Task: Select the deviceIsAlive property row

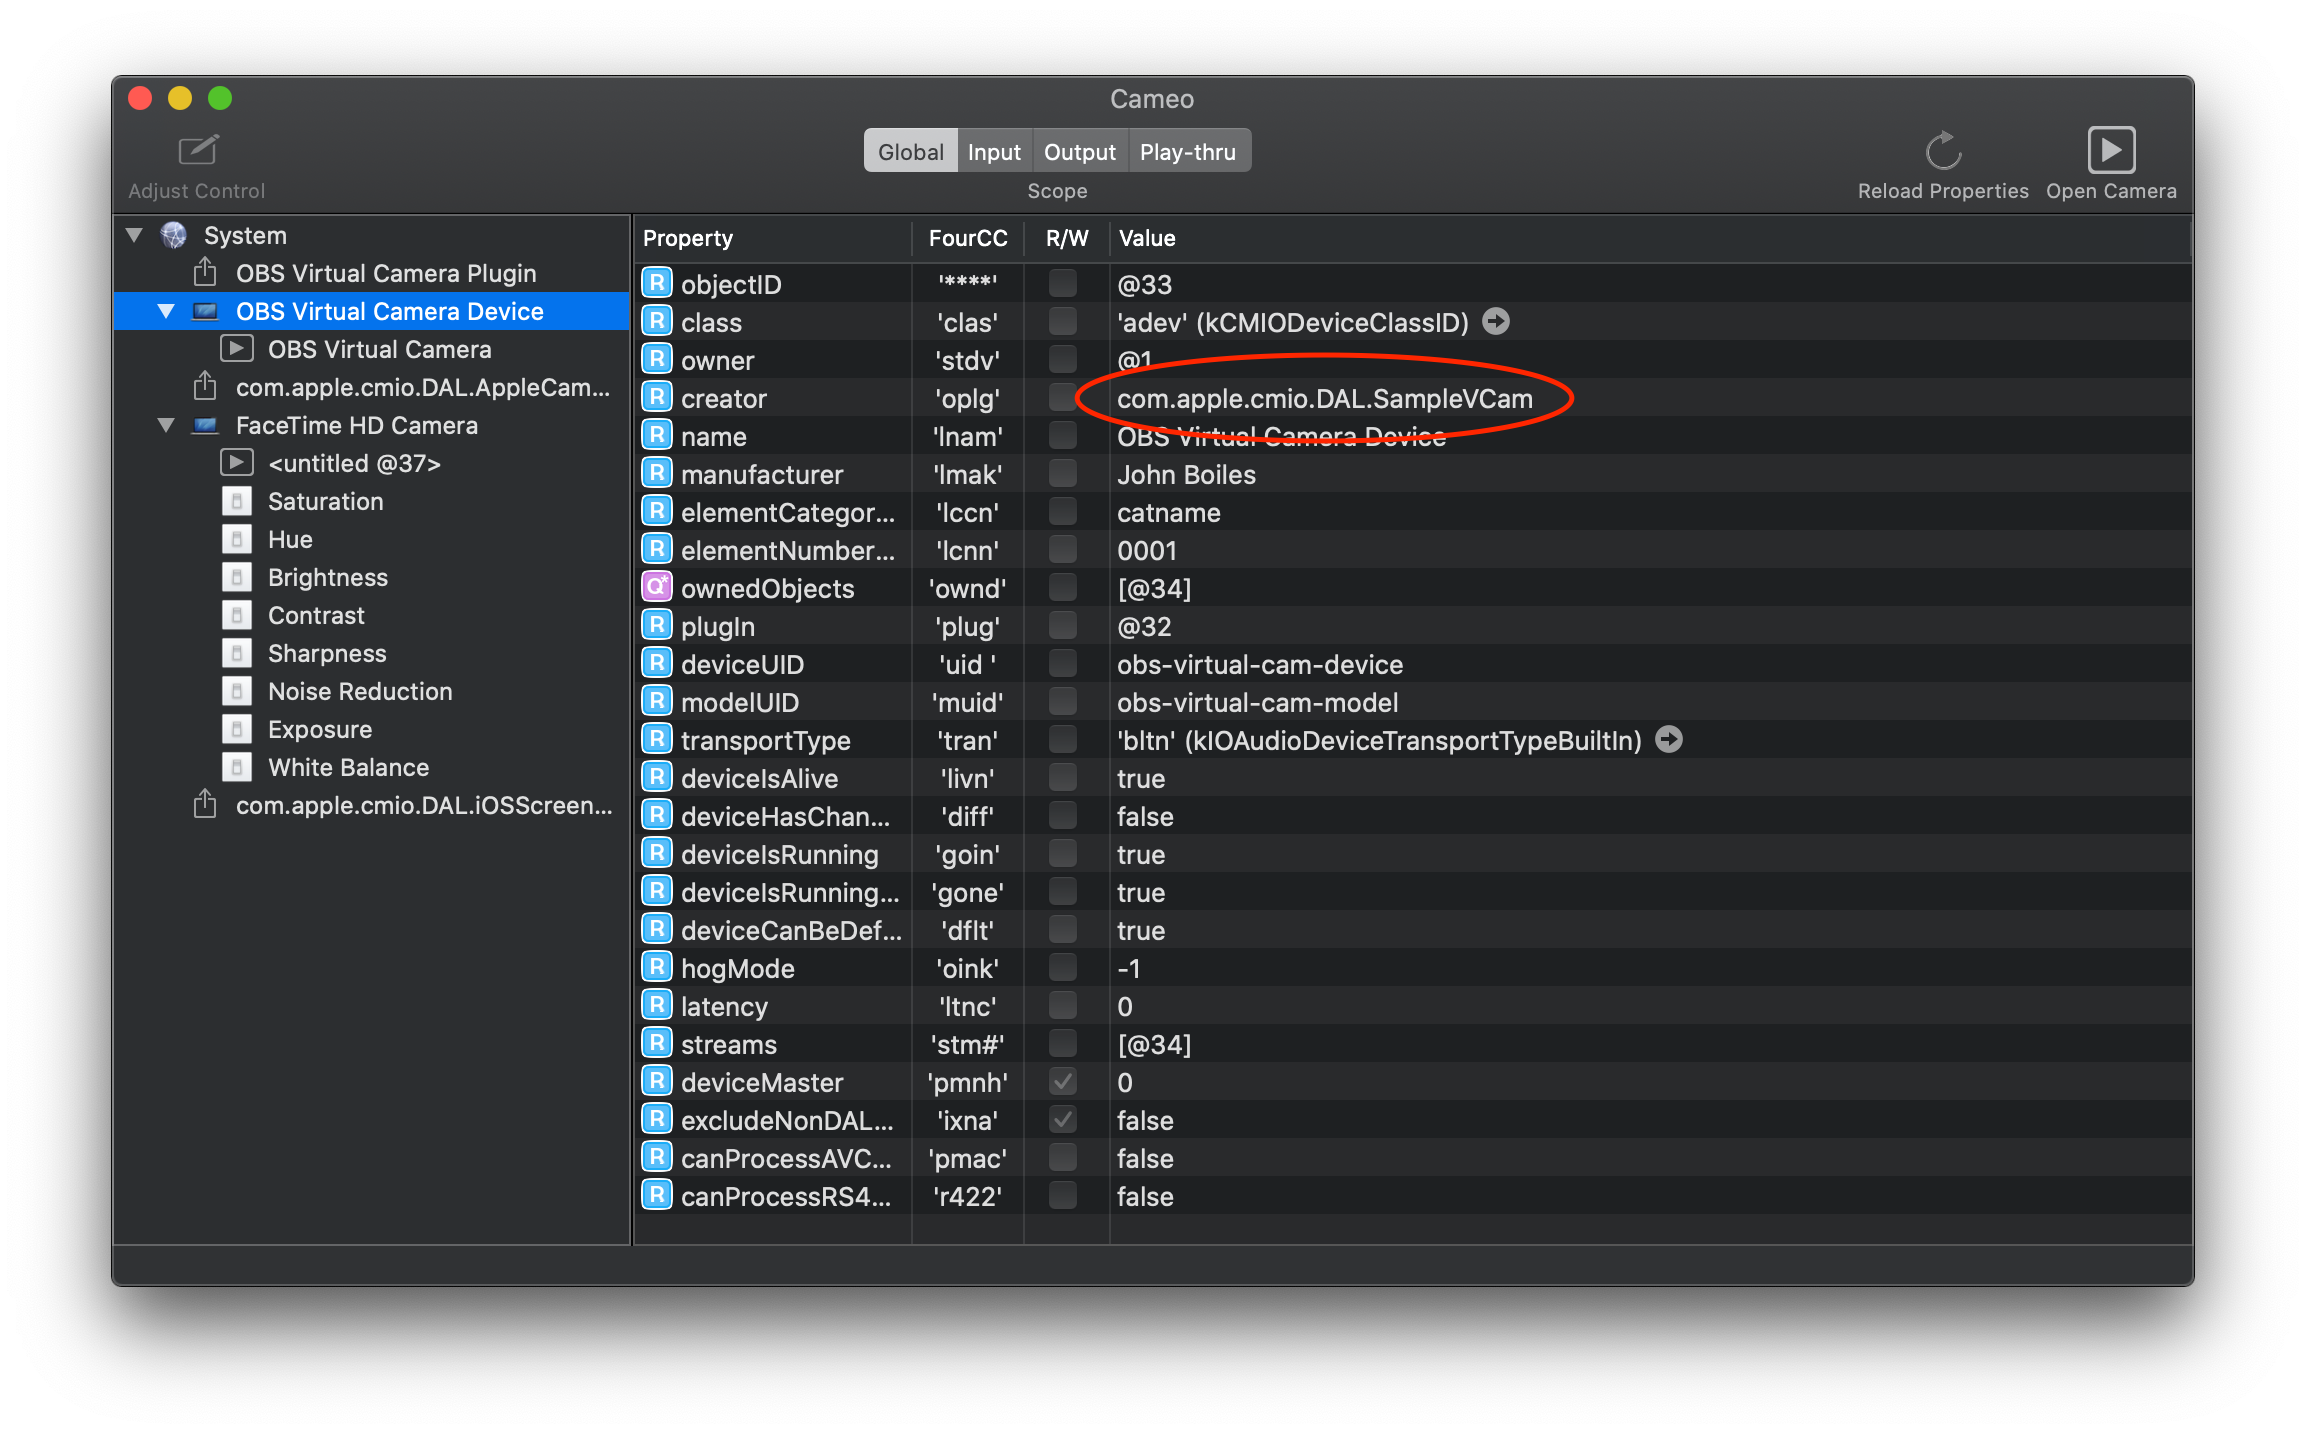Action: (1412, 778)
